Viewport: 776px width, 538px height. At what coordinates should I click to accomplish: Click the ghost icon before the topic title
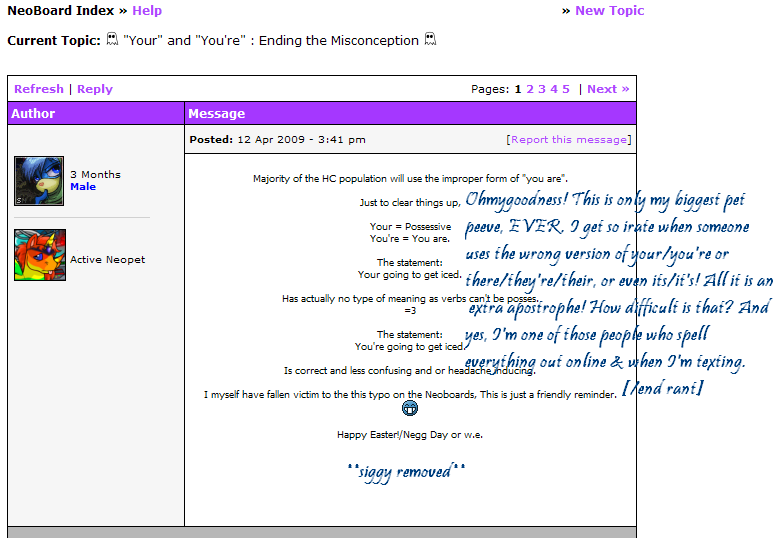(112, 39)
